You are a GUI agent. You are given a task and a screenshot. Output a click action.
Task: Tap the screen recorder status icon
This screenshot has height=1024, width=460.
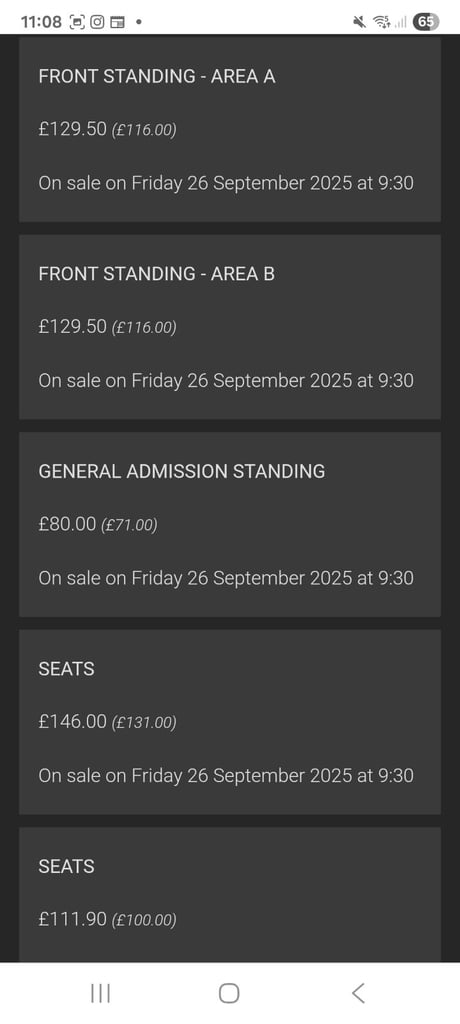click(76, 22)
